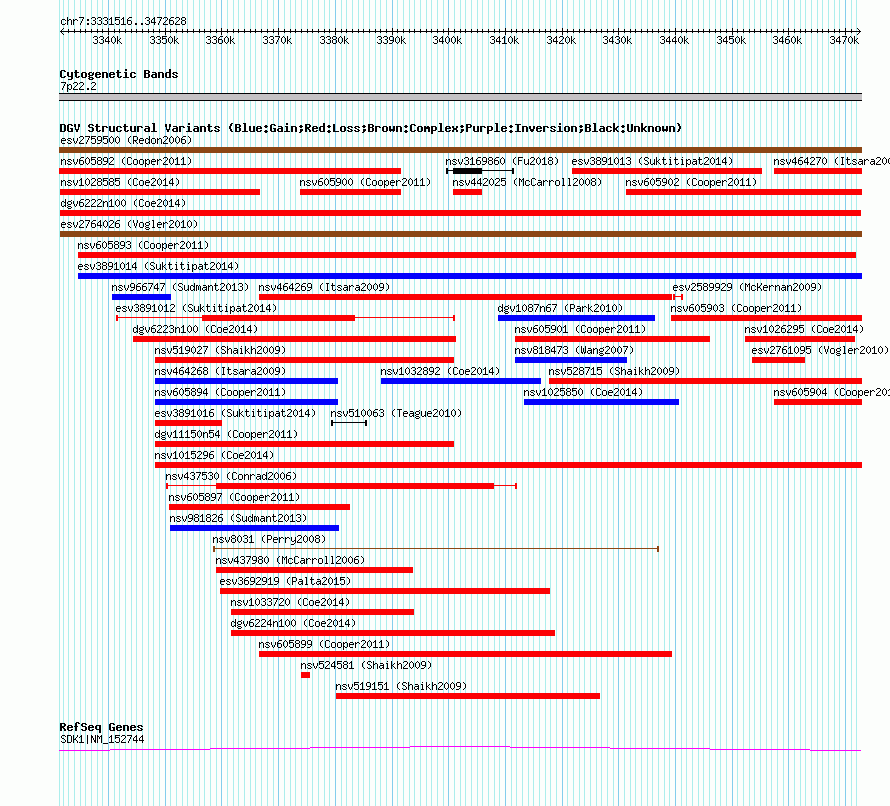Select nsv519151 (Shaikh2009) label
The width and height of the screenshot is (890, 806).
pos(401,686)
